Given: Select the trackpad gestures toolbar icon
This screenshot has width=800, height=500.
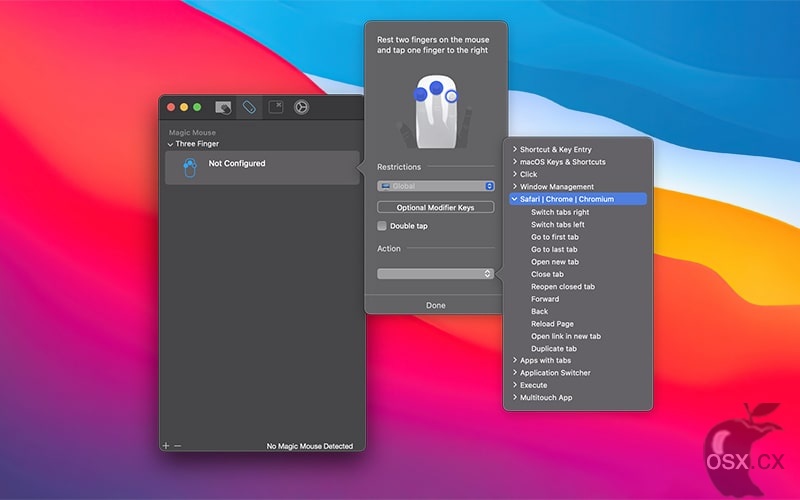Looking at the screenshot, I should coord(223,108).
